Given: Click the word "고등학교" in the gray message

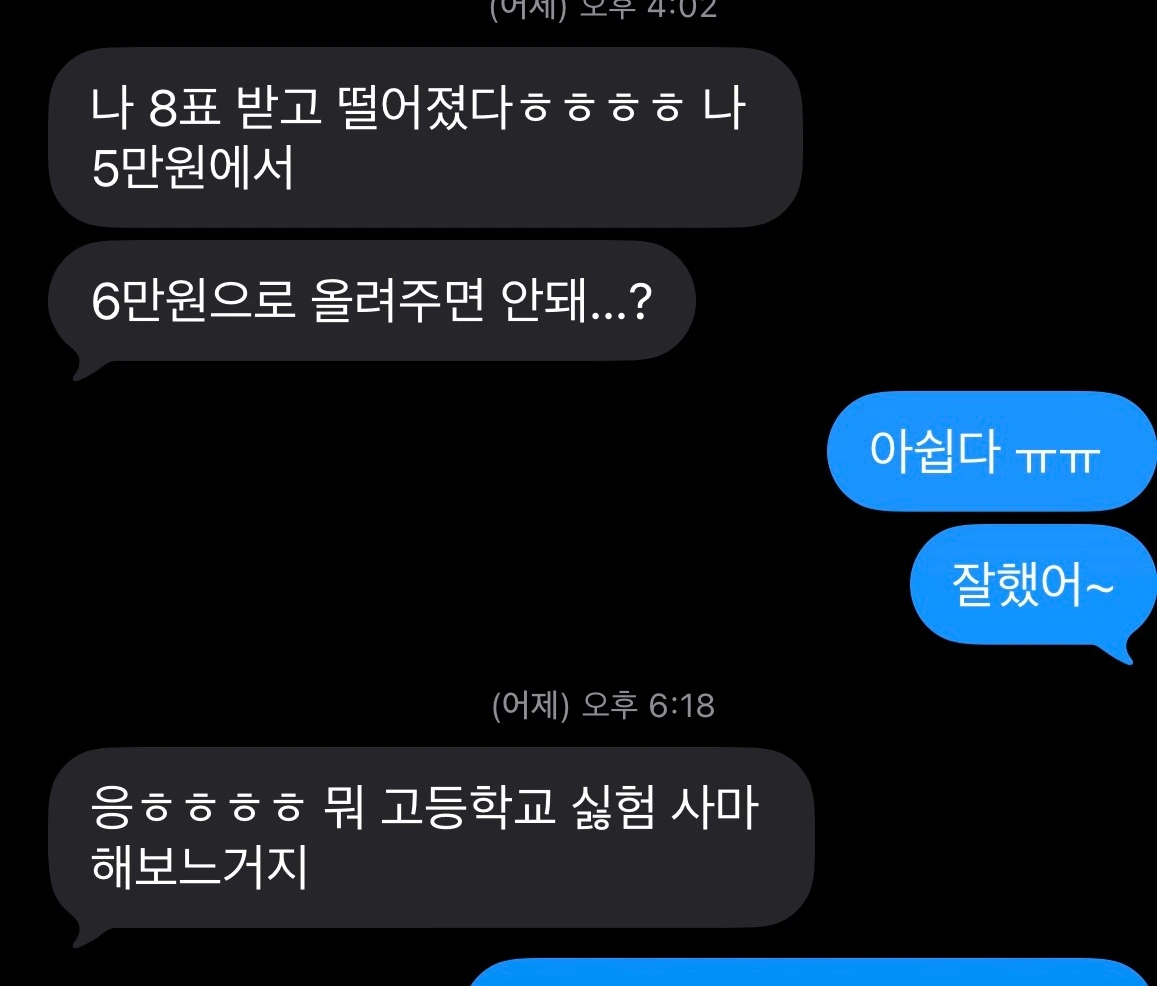Looking at the screenshot, I should coord(468,807).
